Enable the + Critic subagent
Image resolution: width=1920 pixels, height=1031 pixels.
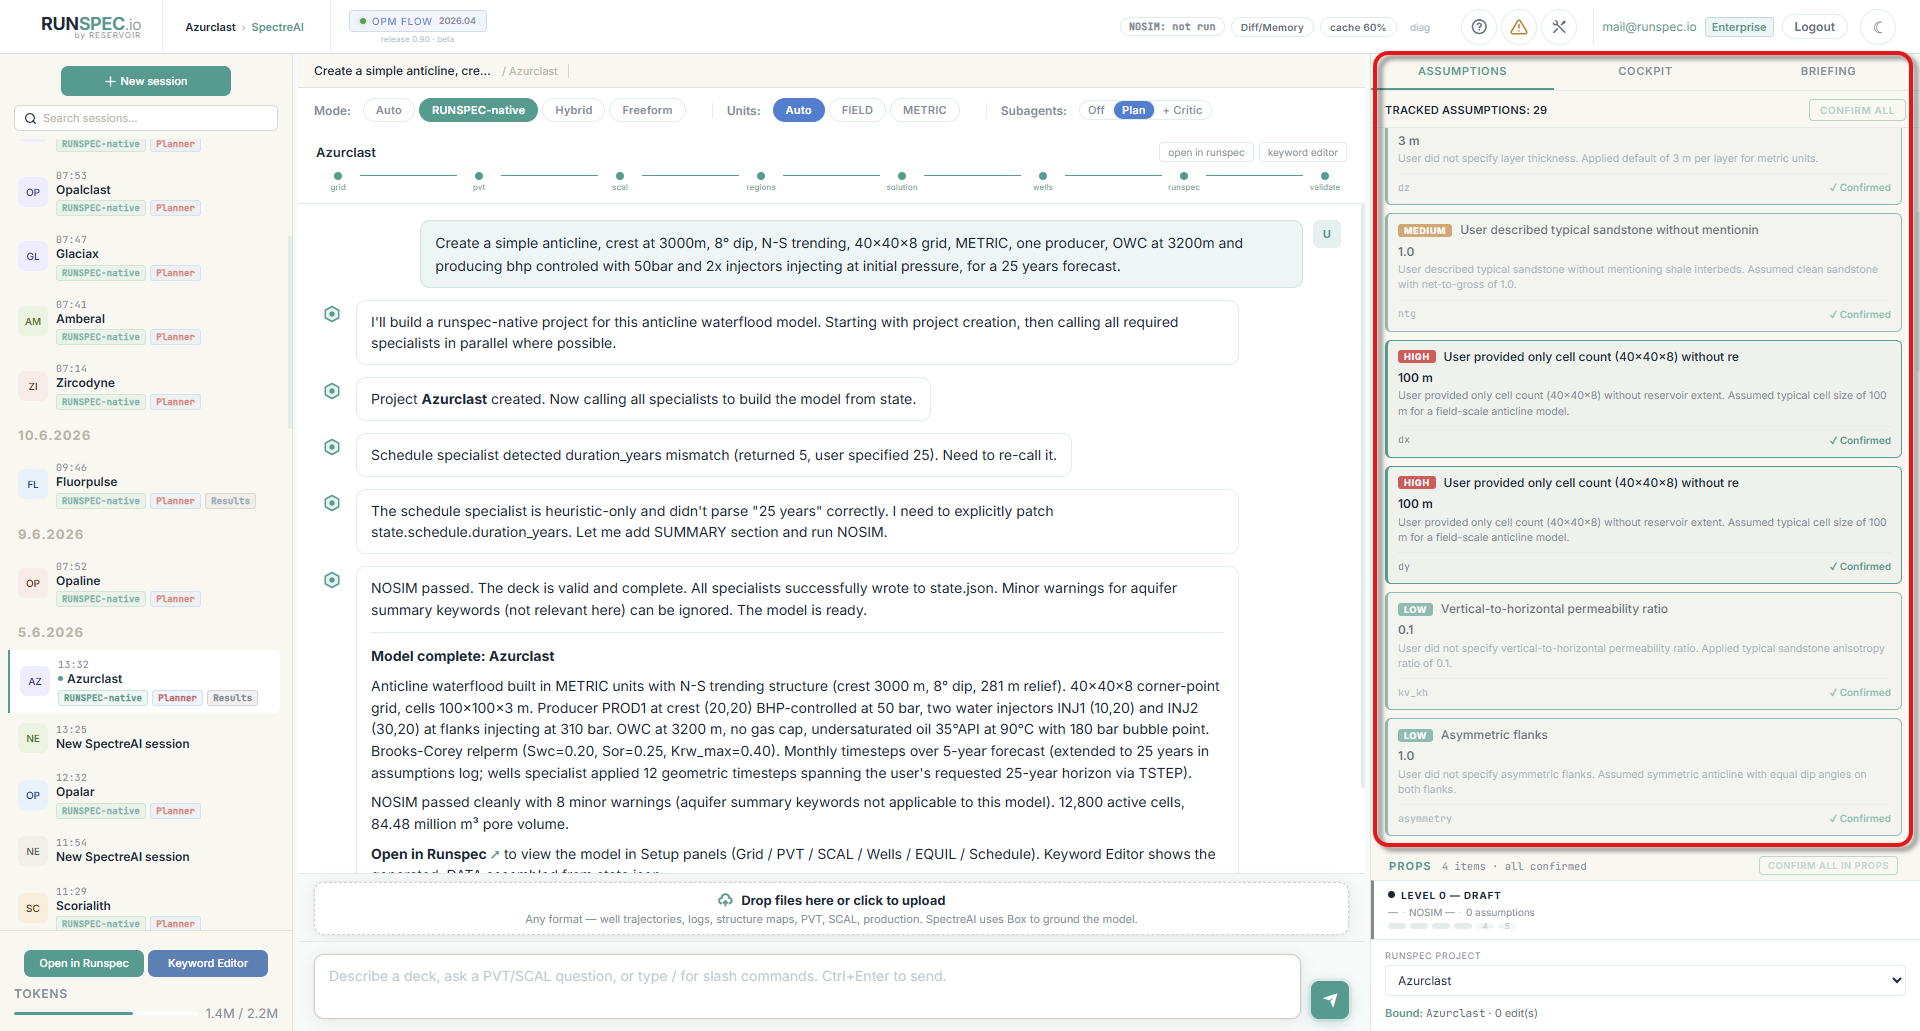[x=1183, y=110]
